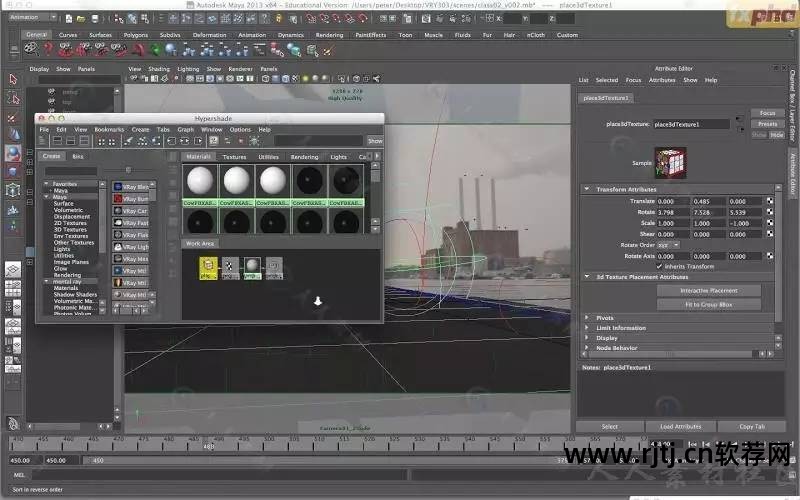
Task: Open the Rotate Order dropdown
Action: coord(668,245)
